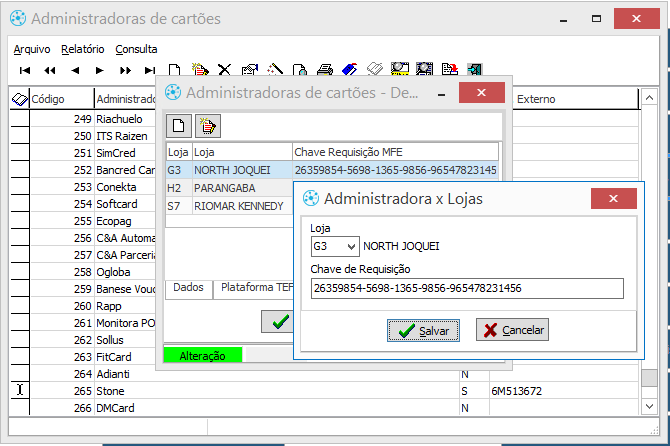Click new record page icon in main toolbar

pyautogui.click(x=174, y=70)
